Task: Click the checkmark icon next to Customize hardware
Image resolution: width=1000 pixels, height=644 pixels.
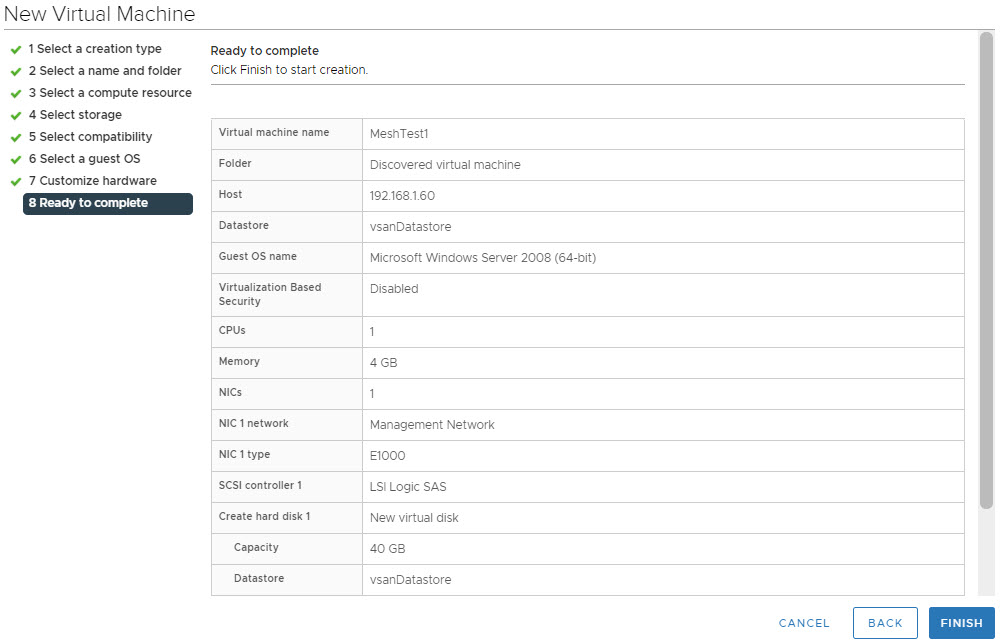Action: coord(16,181)
